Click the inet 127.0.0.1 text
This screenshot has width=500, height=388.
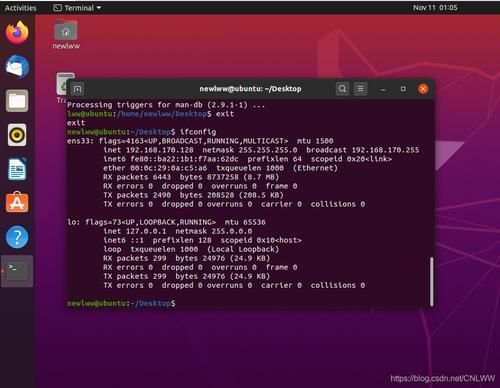(135, 231)
